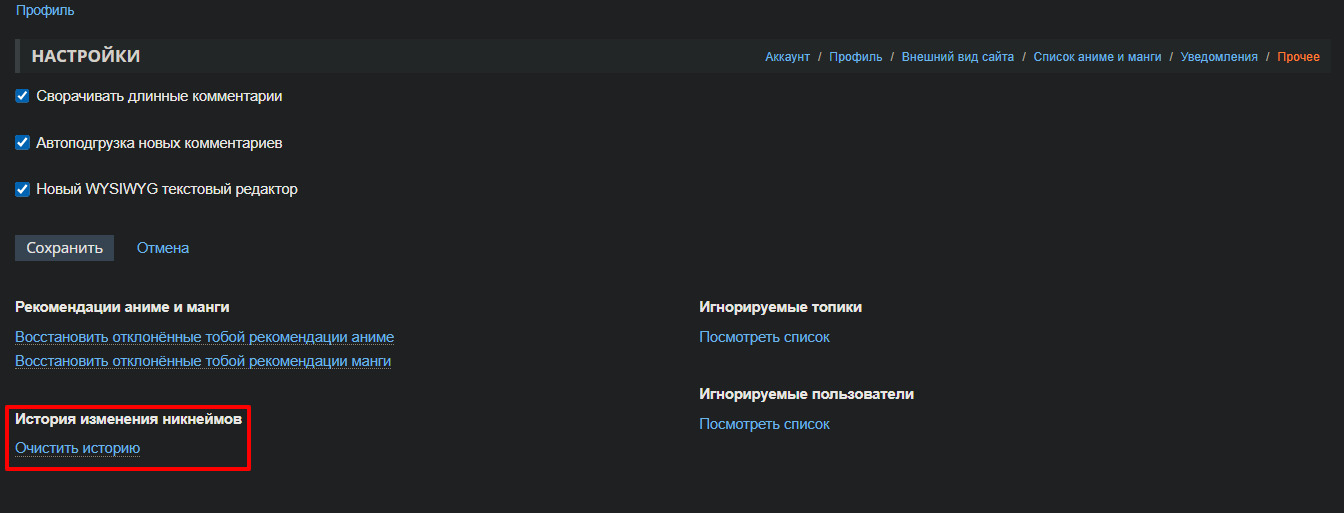View list under Игнорируемые пользователи
Image resolution: width=1344 pixels, height=513 pixels.
(764, 424)
